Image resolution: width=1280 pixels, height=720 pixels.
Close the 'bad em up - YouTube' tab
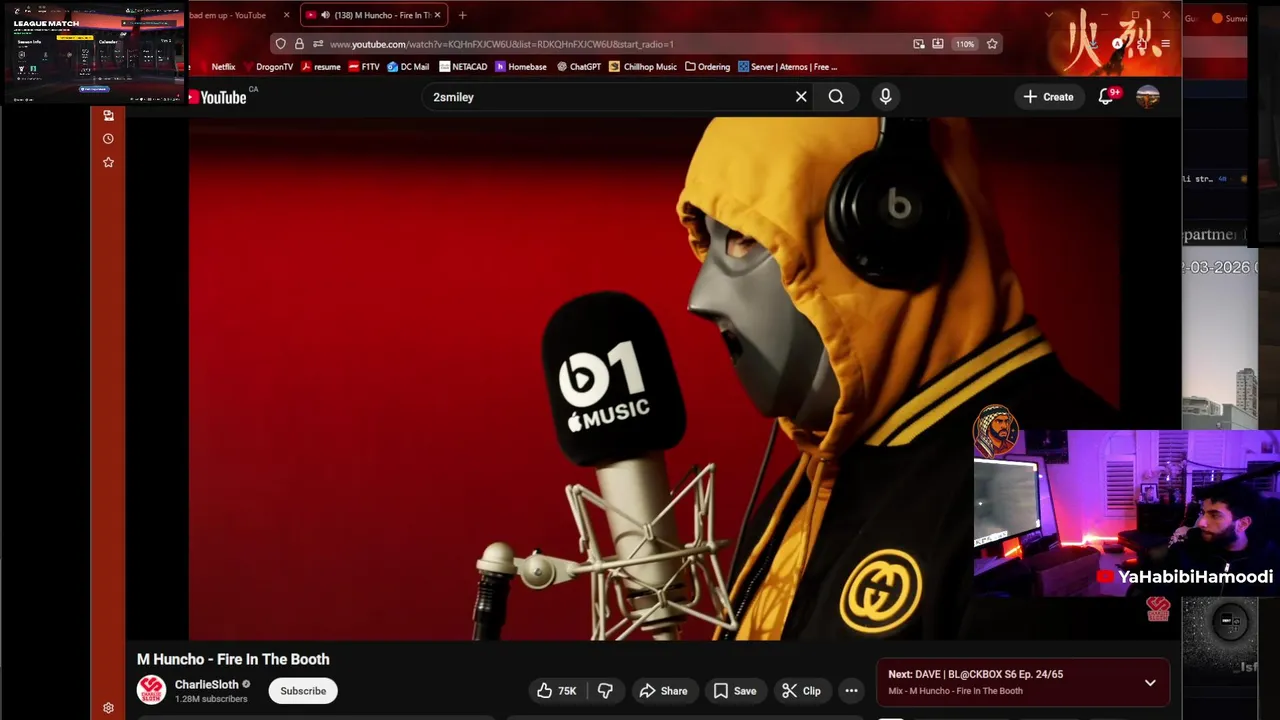(x=286, y=15)
